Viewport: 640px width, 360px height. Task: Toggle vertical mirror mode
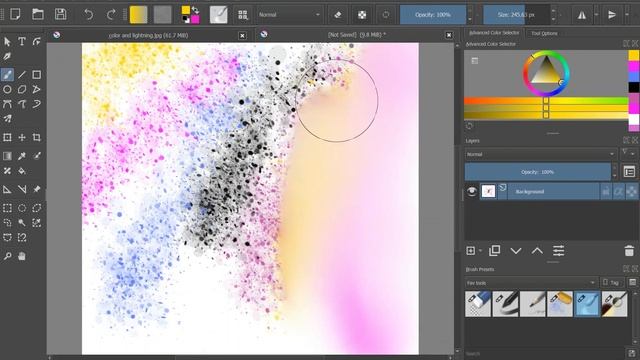[611, 15]
